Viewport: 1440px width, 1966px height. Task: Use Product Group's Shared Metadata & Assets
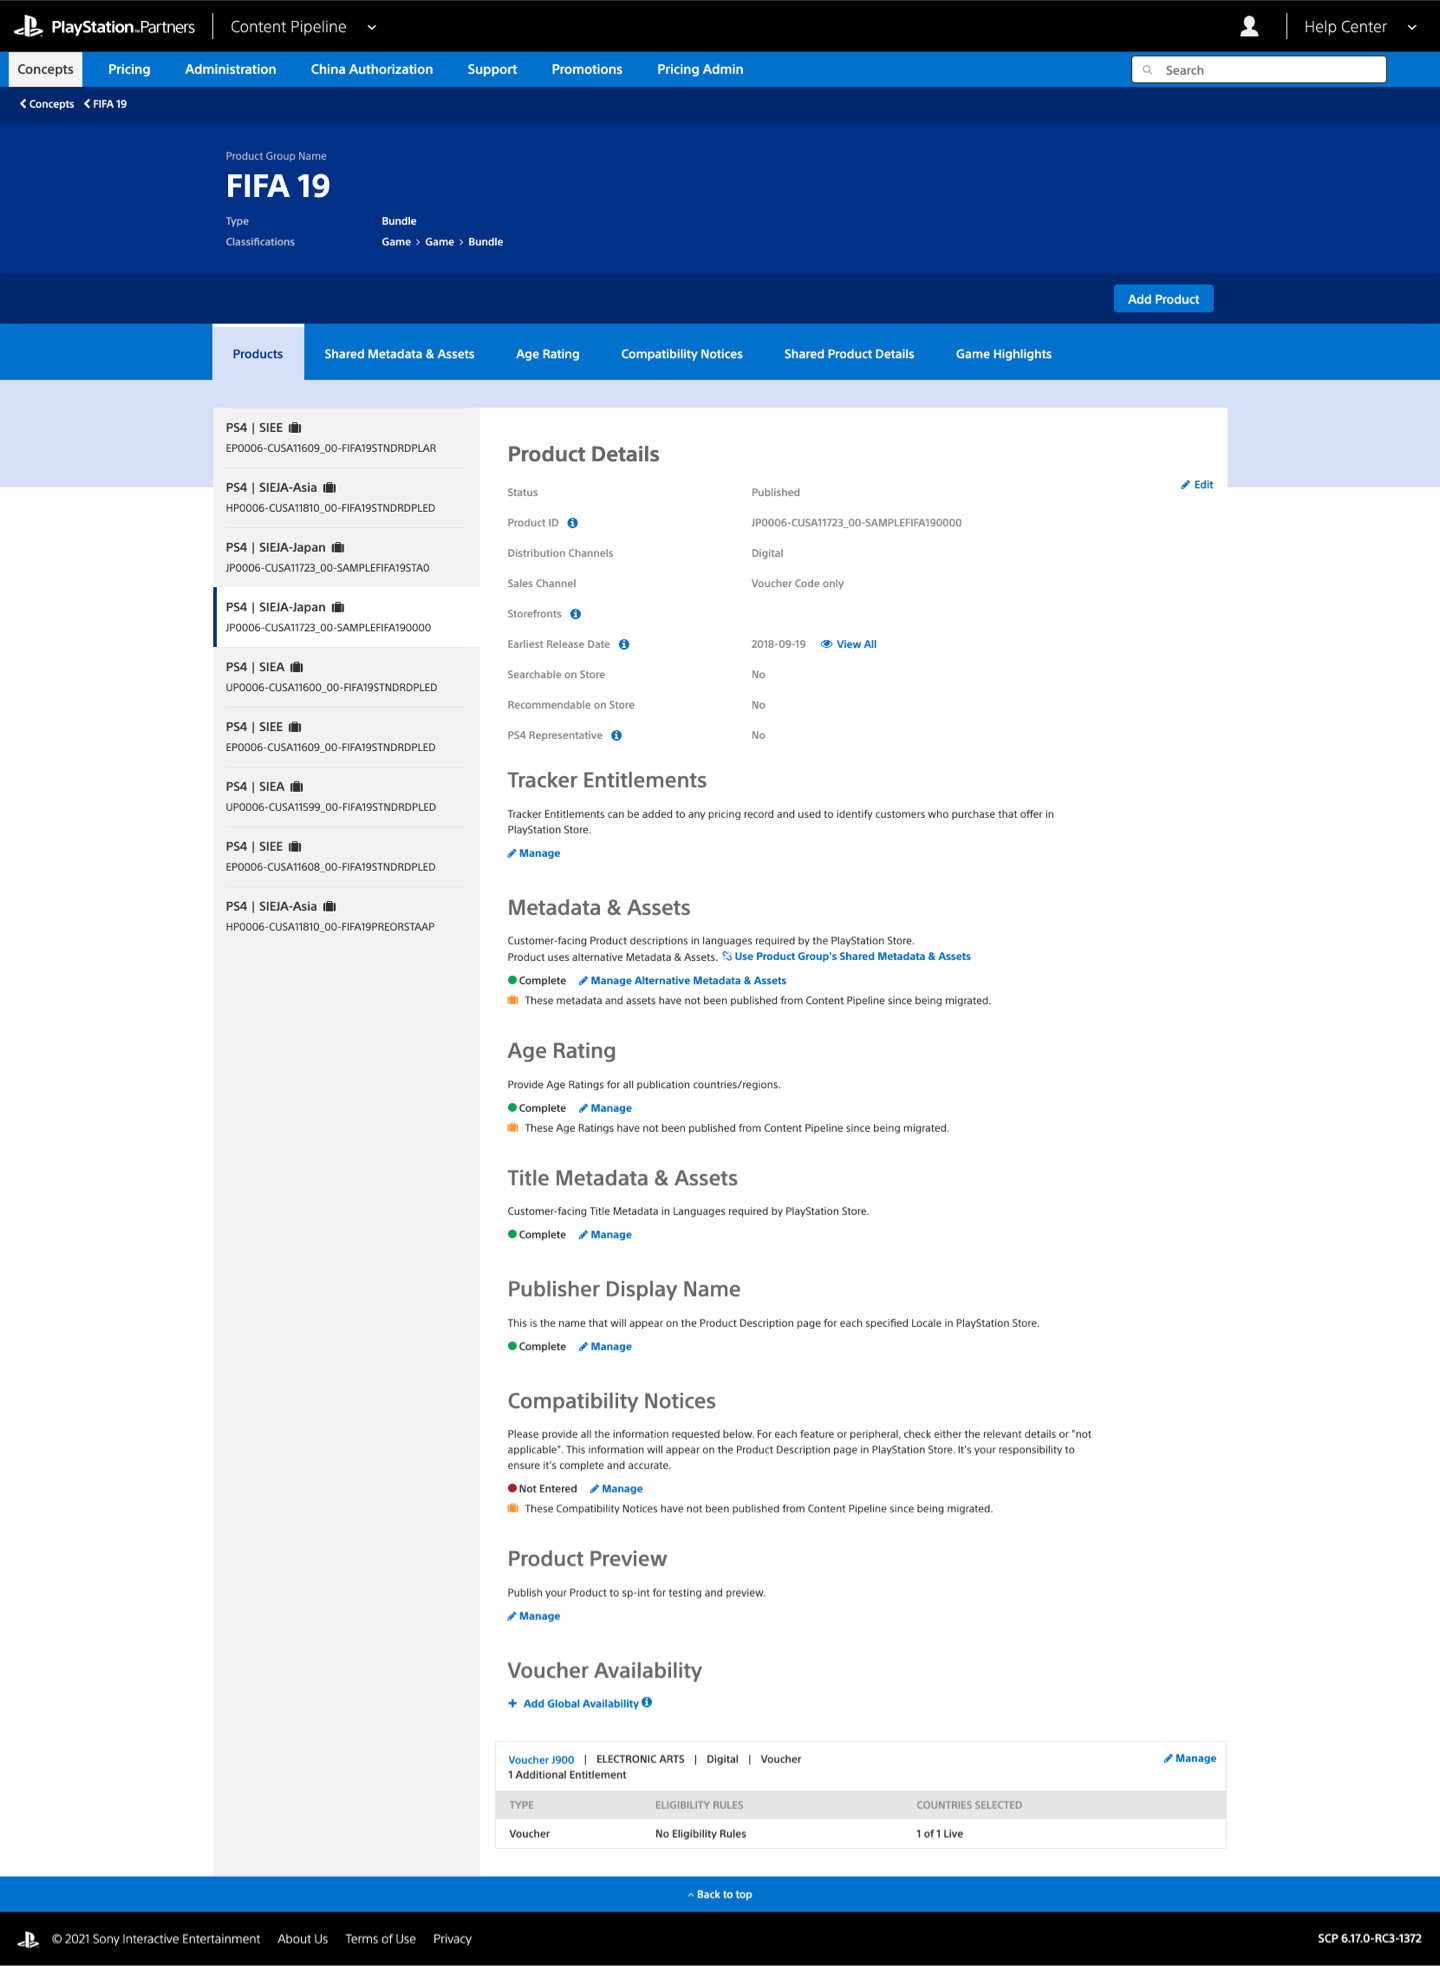pyautogui.click(x=847, y=957)
